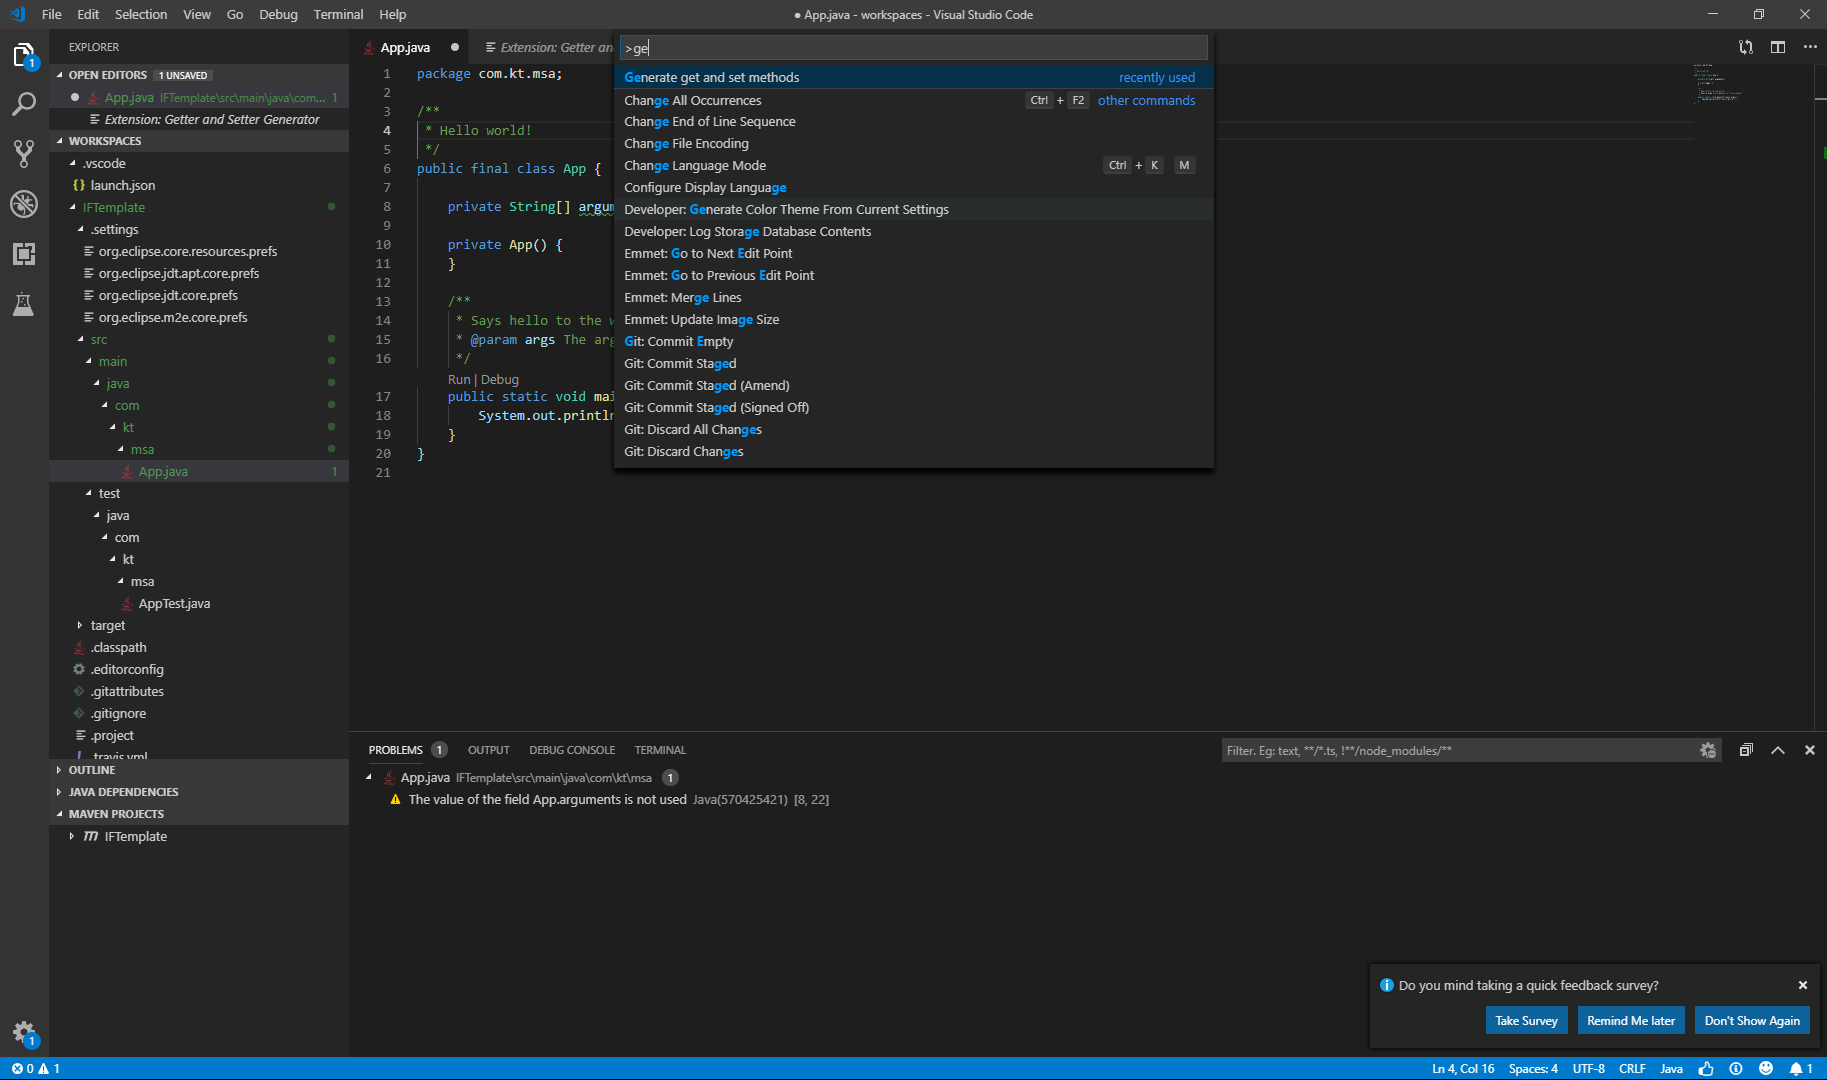
Task: Maximize the panel with the chevron up icon
Action: 1778,750
